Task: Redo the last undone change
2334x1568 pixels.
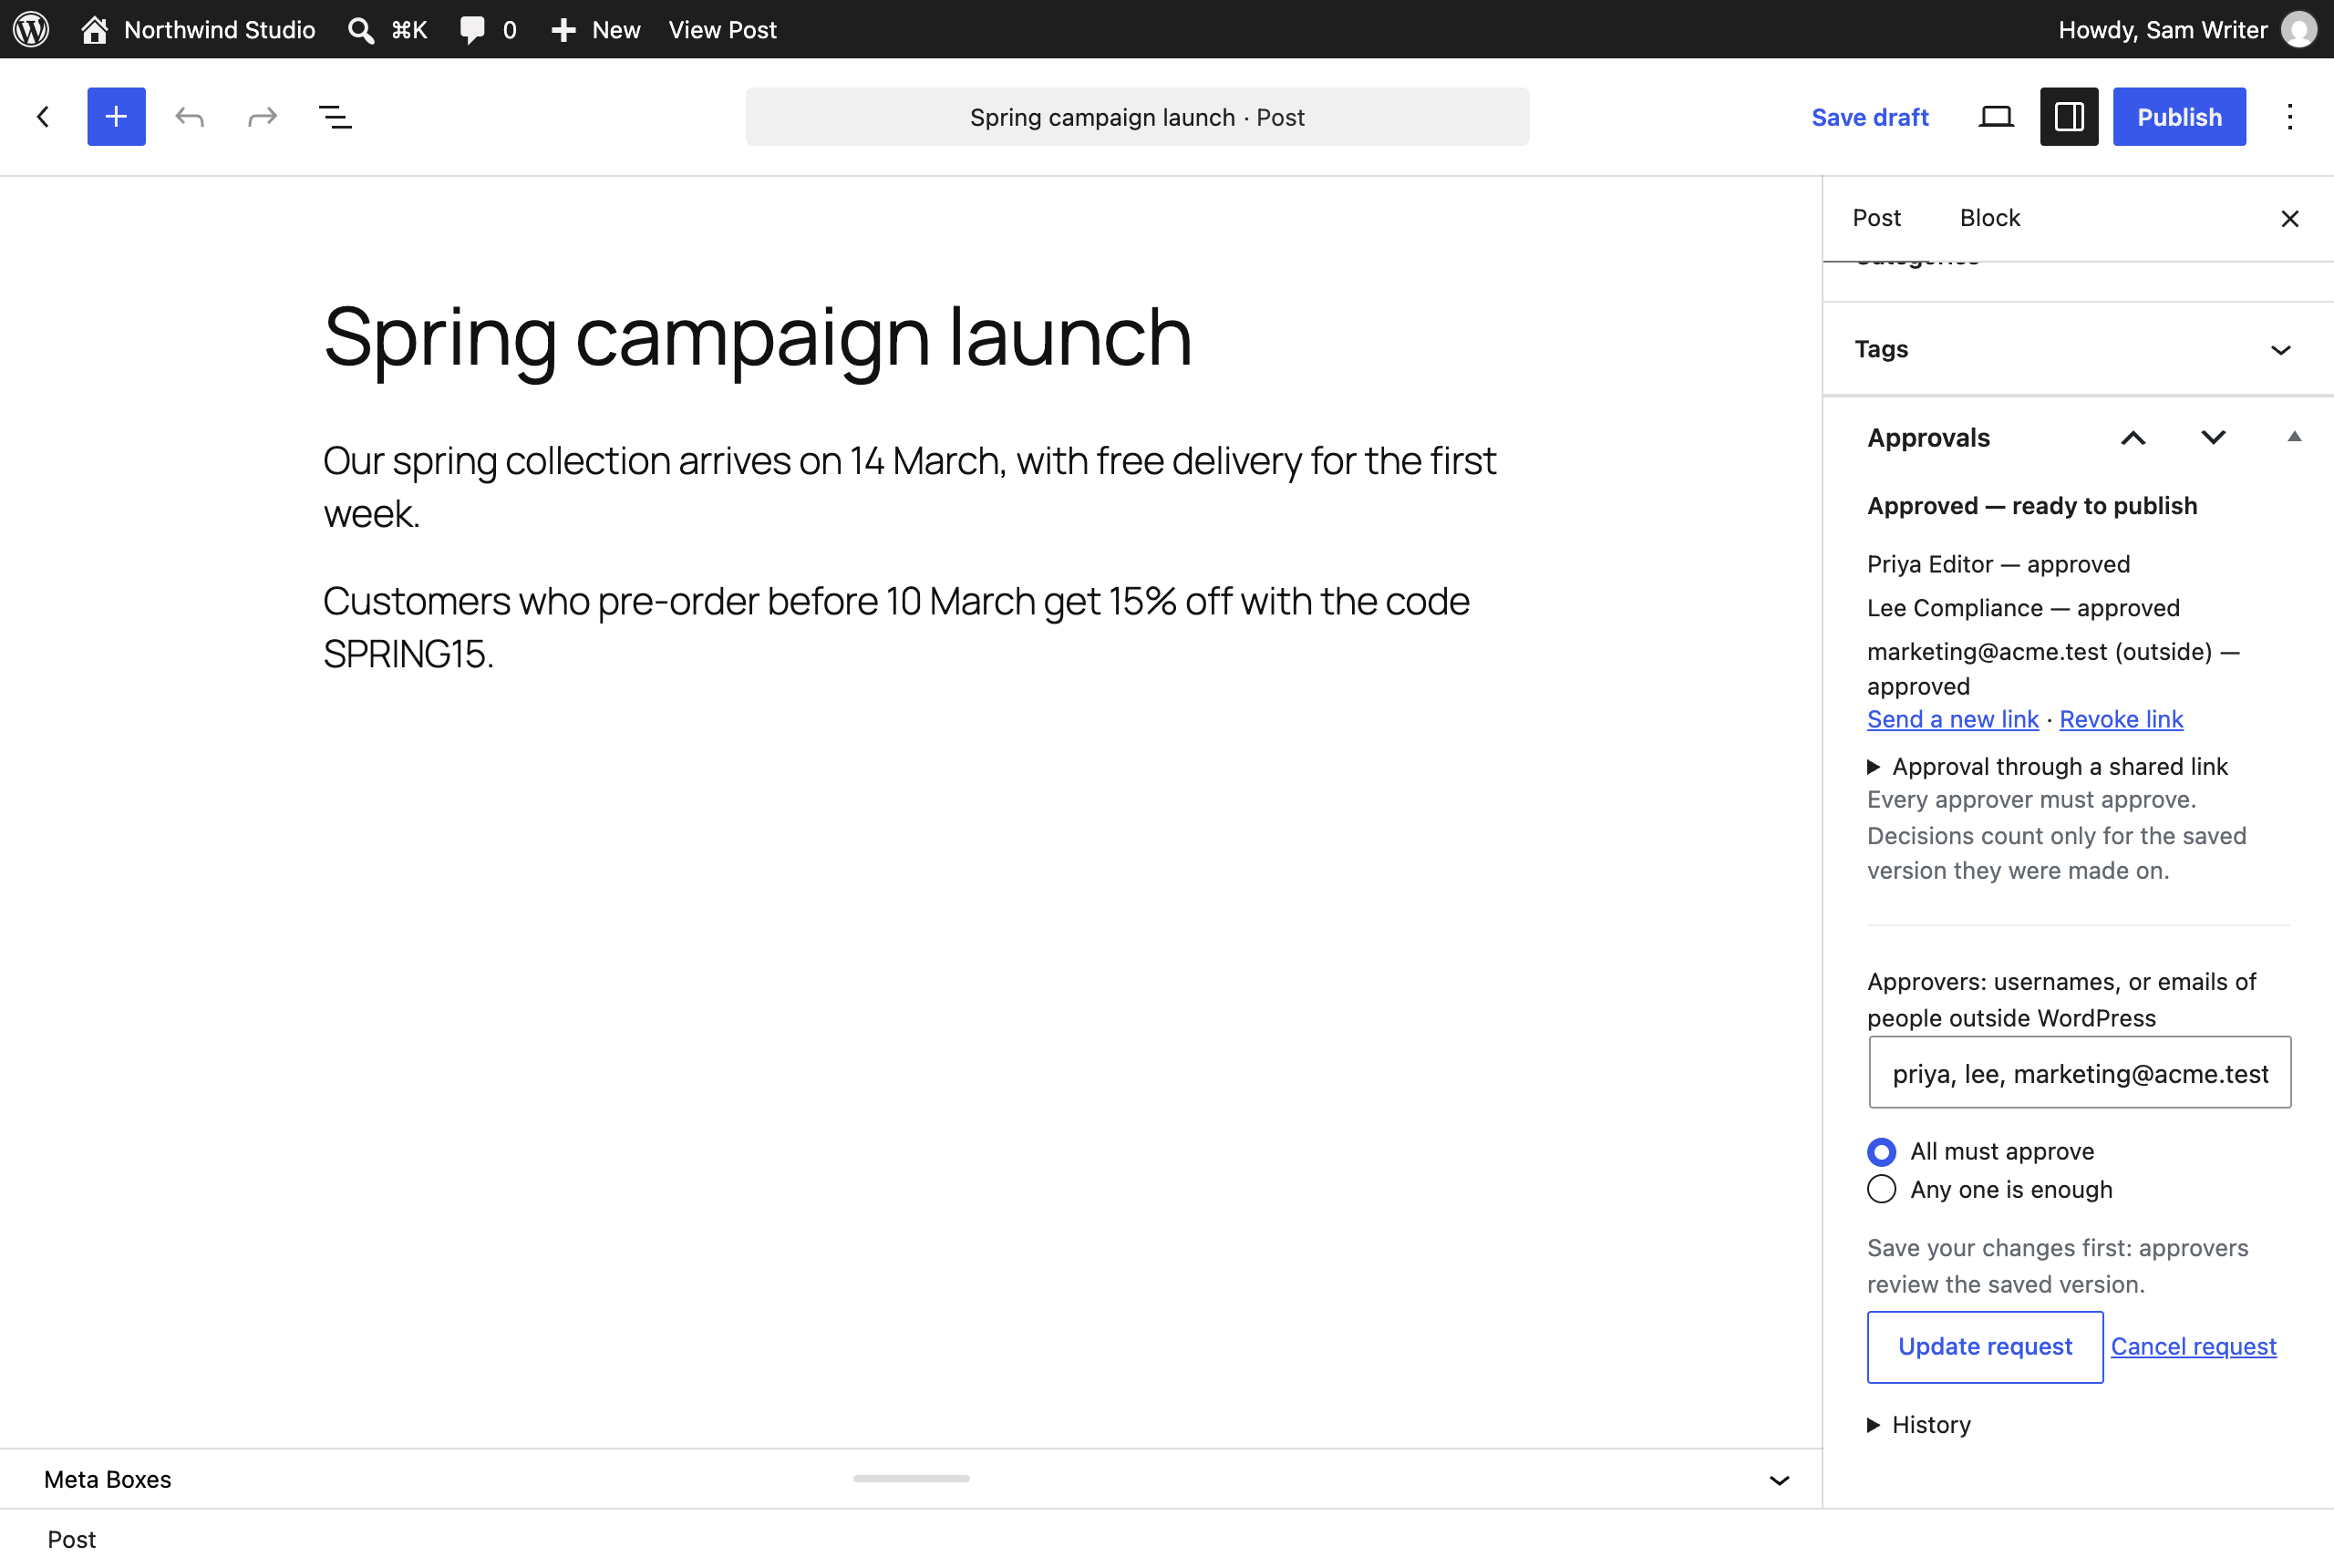Action: [x=262, y=117]
